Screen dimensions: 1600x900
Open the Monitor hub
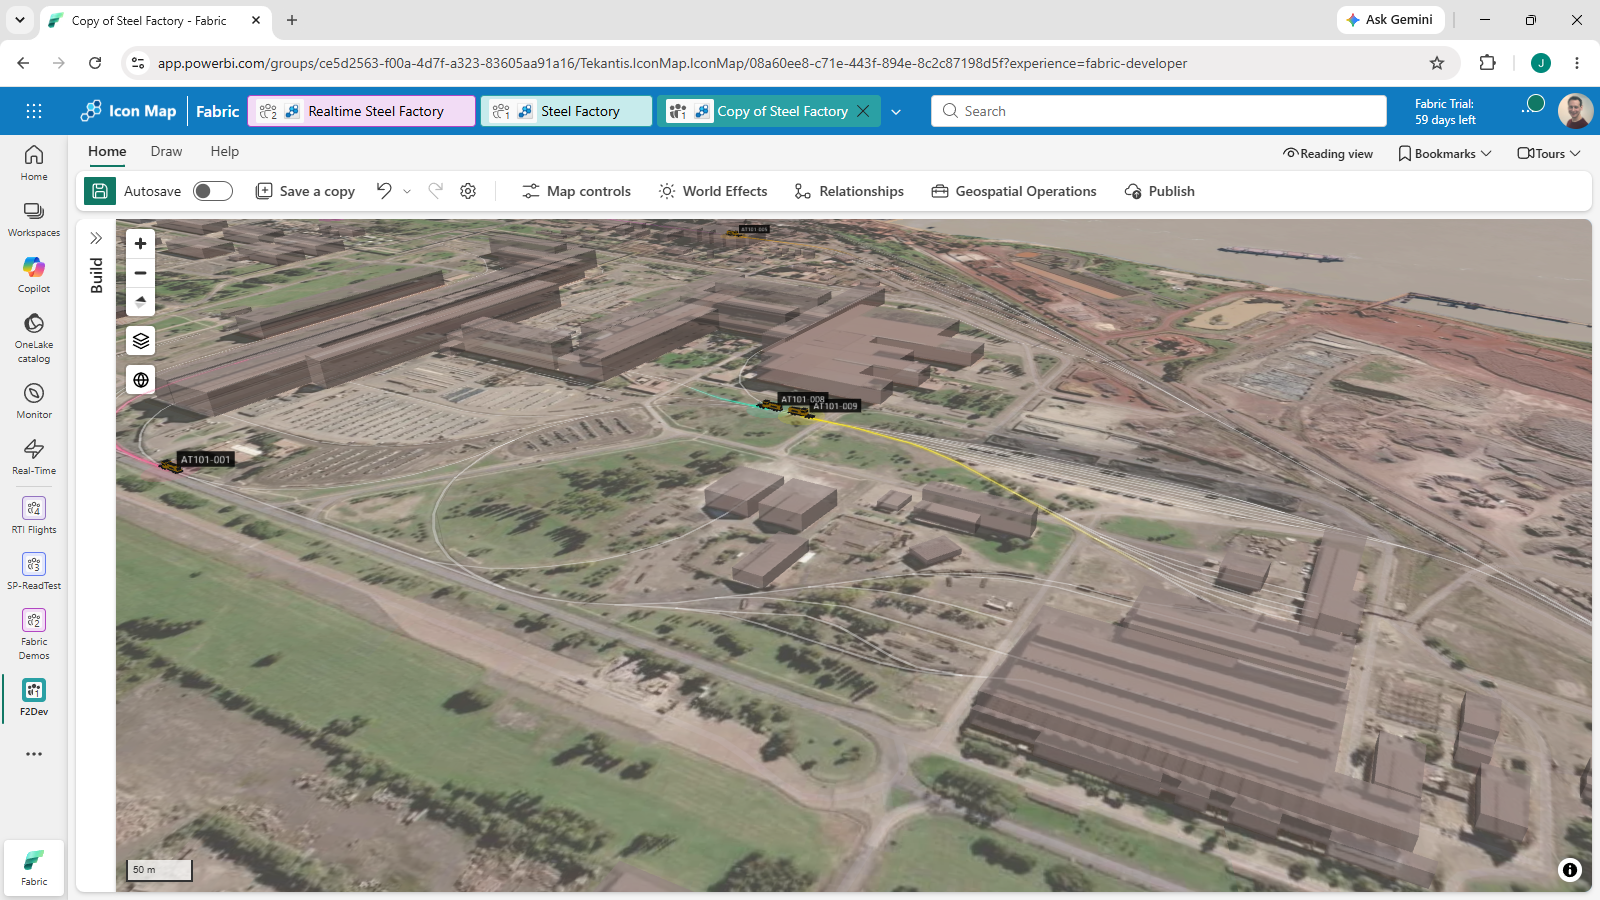pos(34,400)
